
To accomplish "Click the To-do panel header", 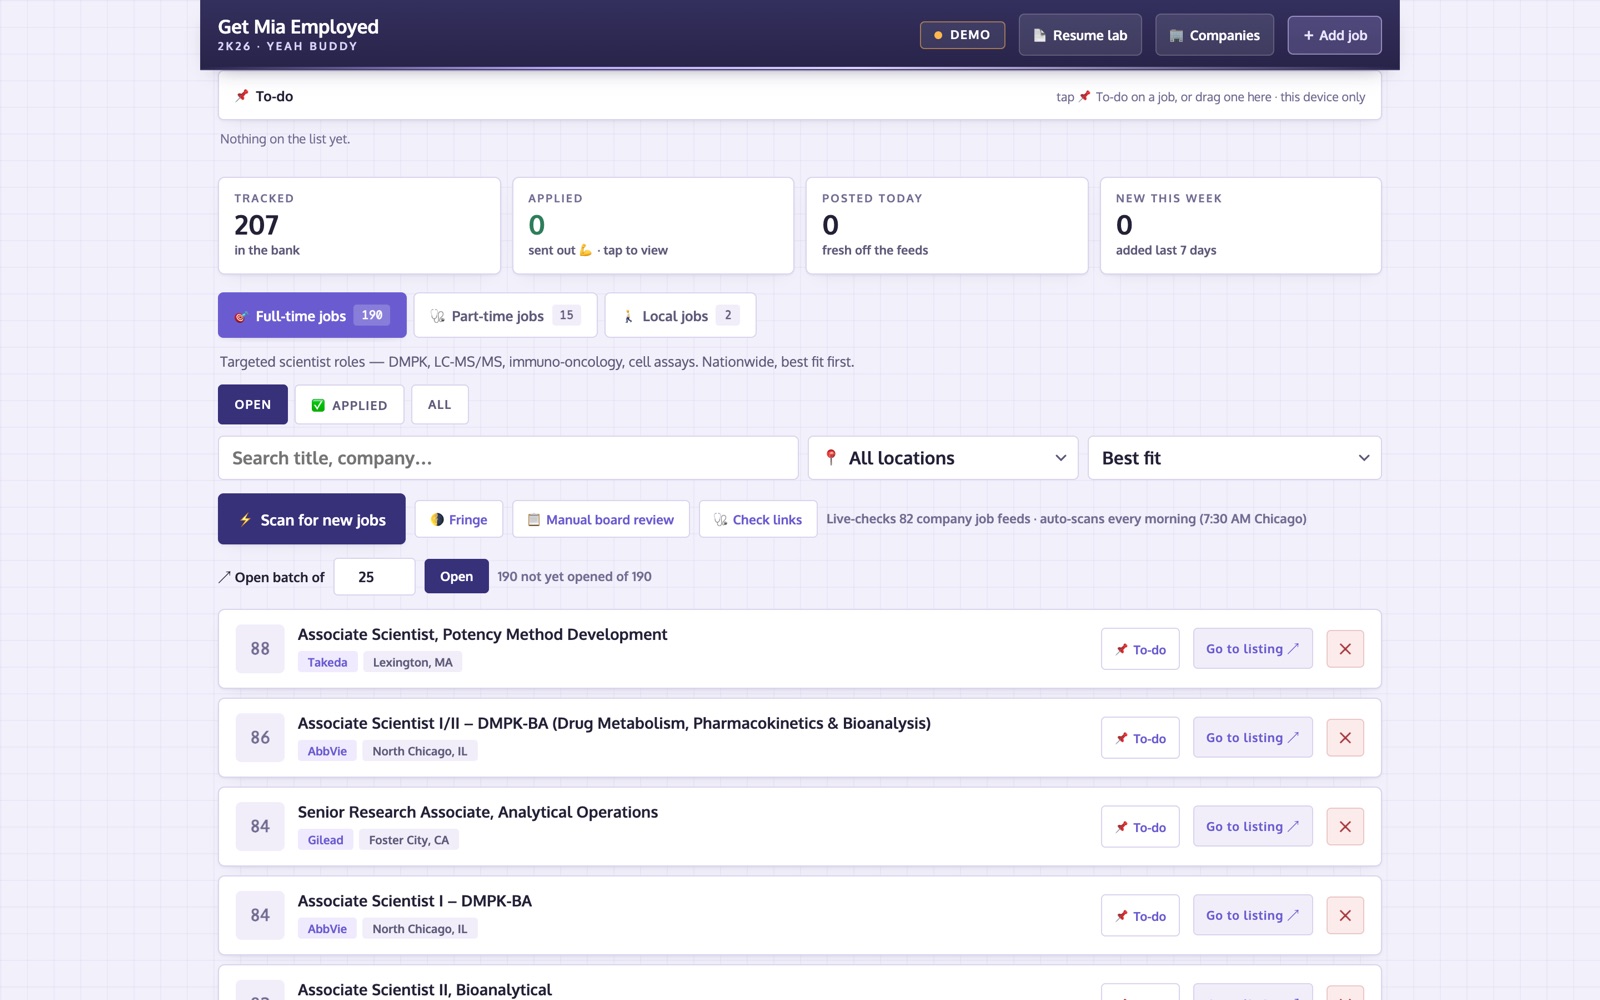I will pyautogui.click(x=800, y=96).
